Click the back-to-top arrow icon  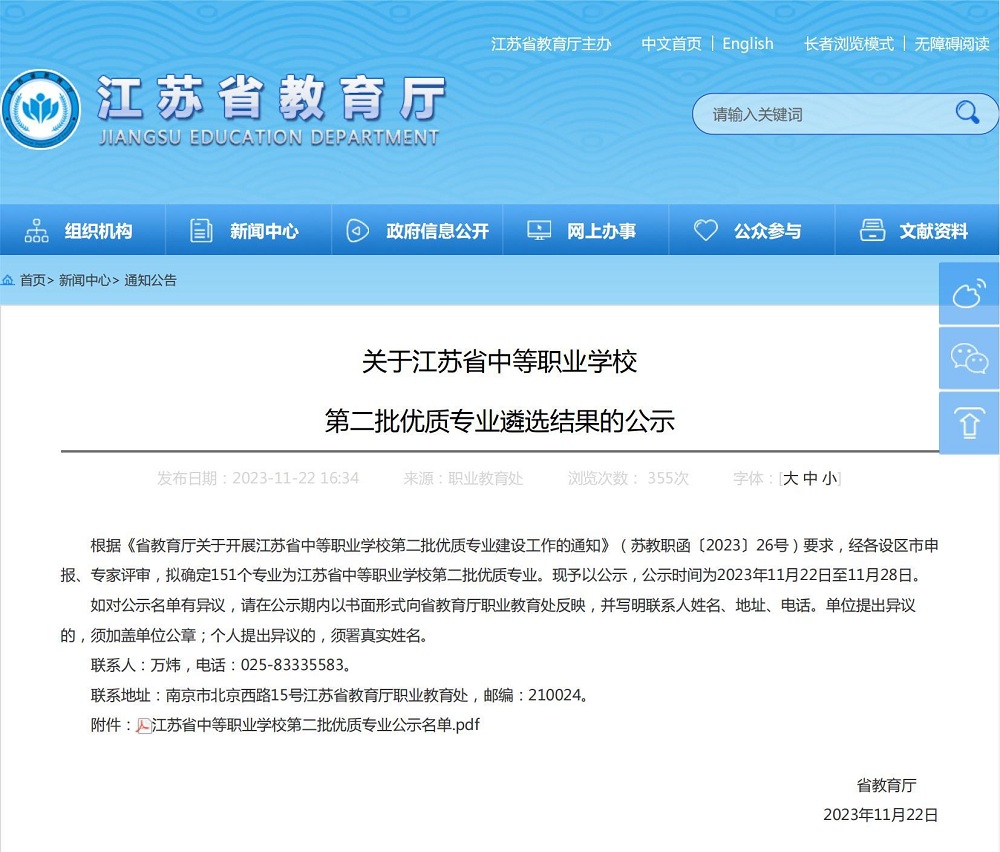pos(969,423)
